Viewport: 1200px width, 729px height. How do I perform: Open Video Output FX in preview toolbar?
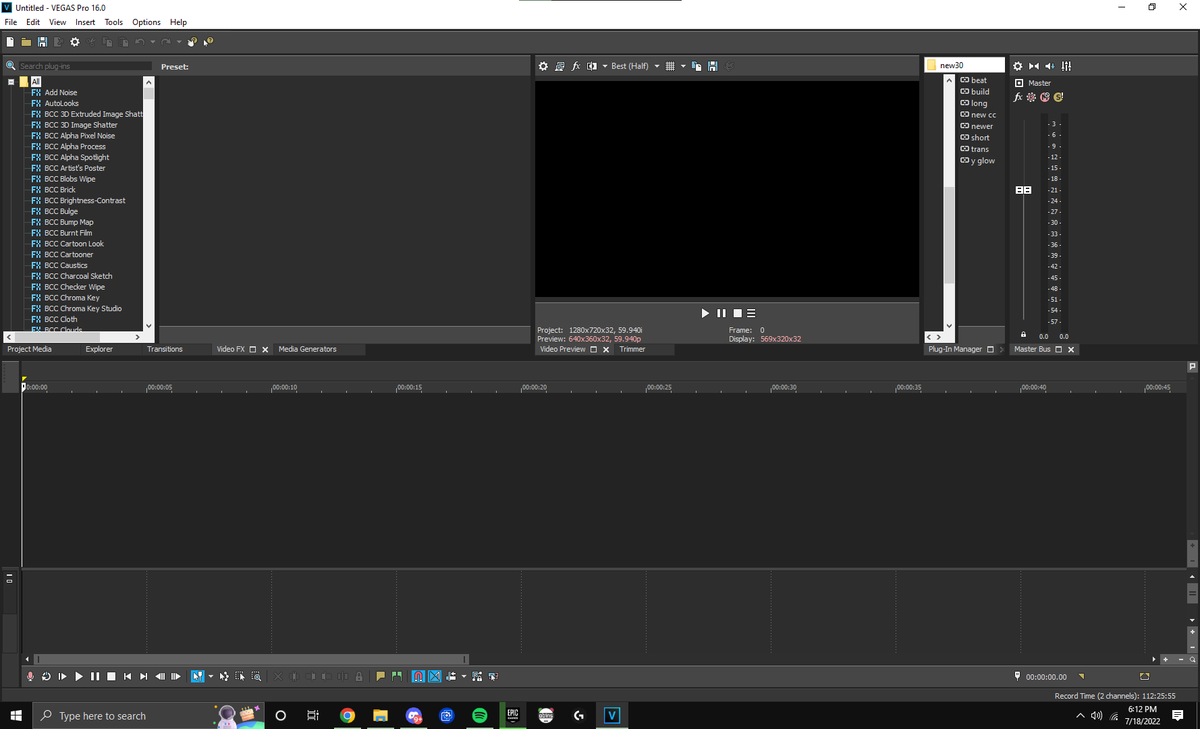click(x=576, y=66)
